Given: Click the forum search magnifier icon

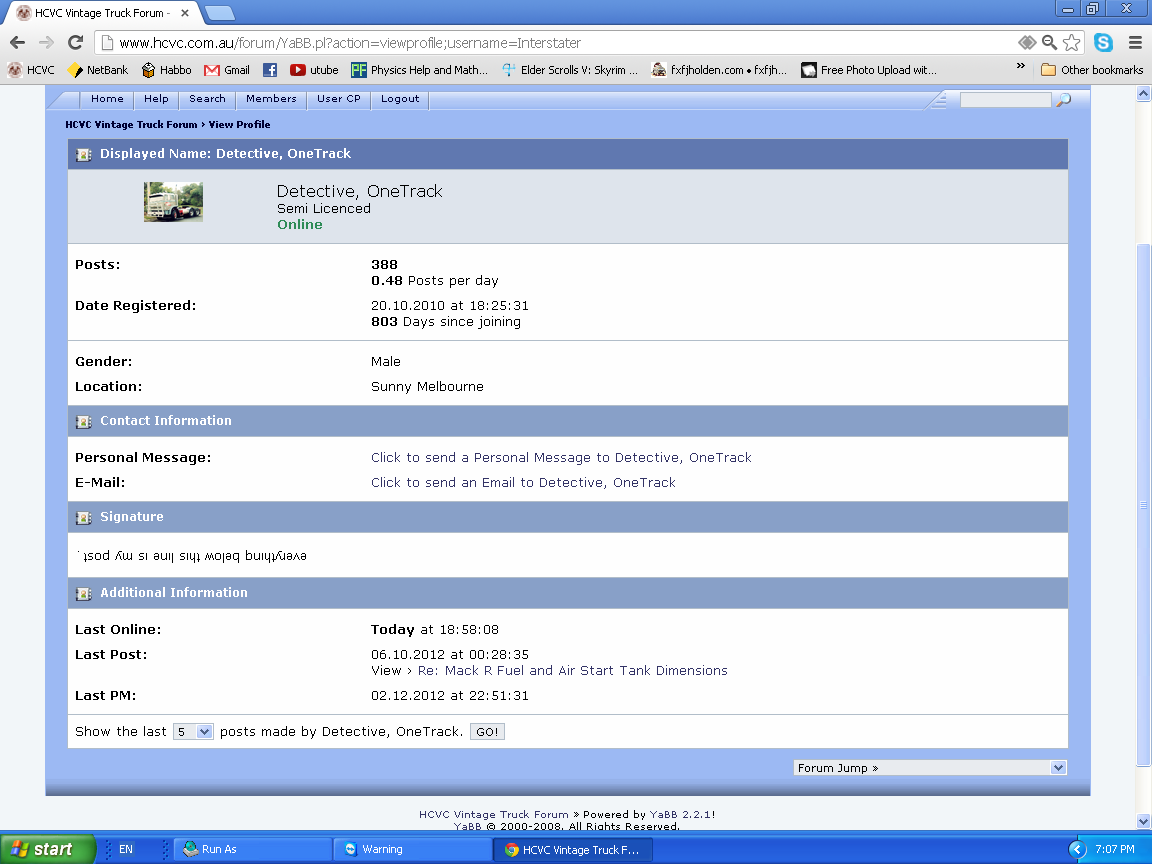Looking at the screenshot, I should coord(1064,100).
